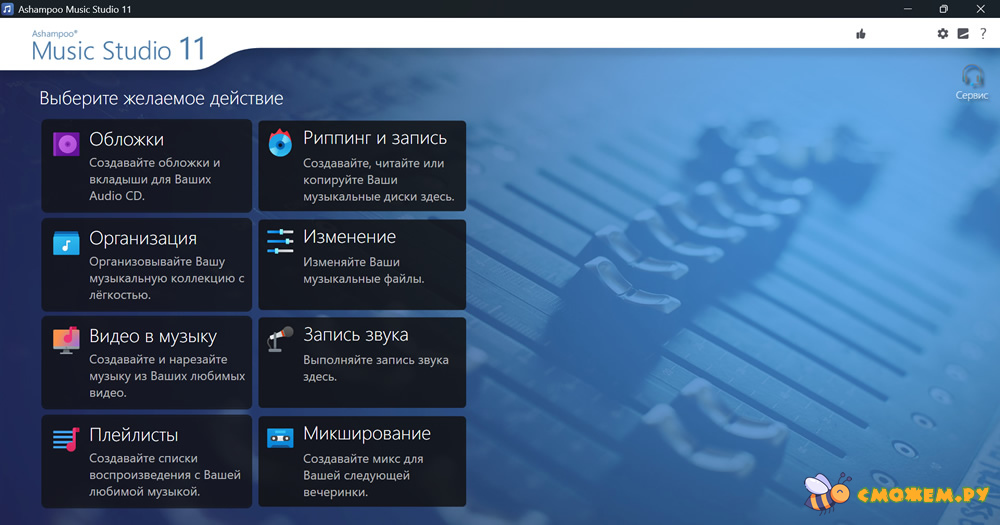Open the Видео в музыку tile title
The image size is (1000, 525).
153,336
